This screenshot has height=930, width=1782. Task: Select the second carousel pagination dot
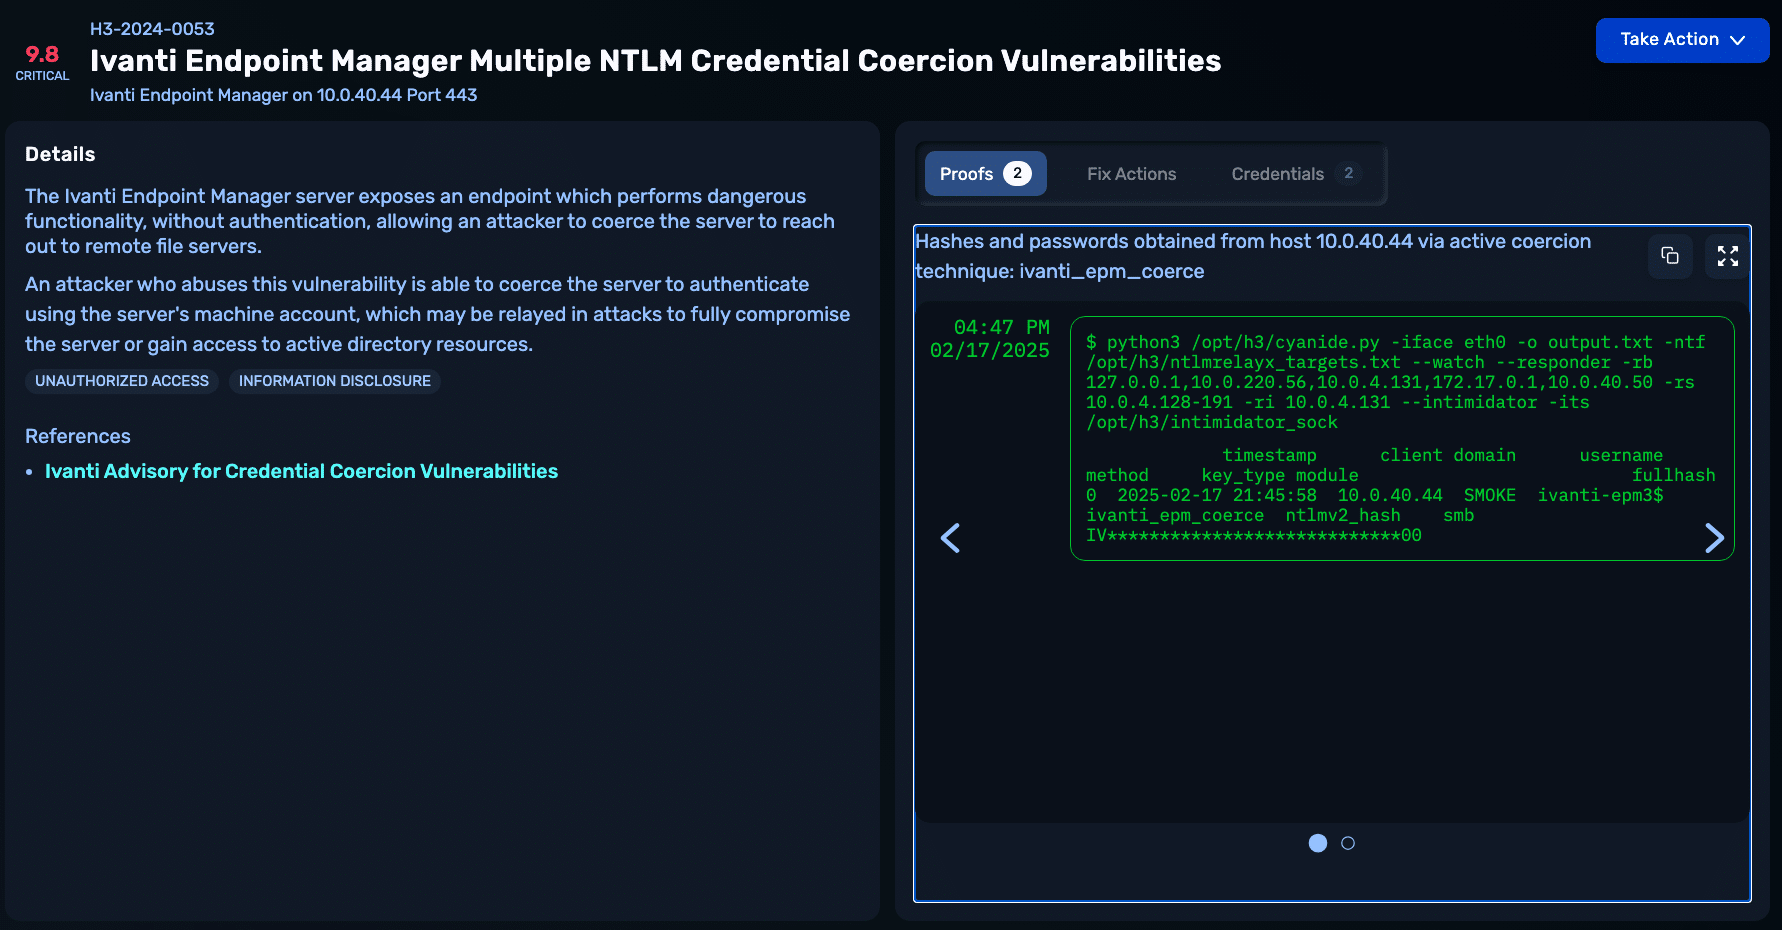coord(1347,843)
